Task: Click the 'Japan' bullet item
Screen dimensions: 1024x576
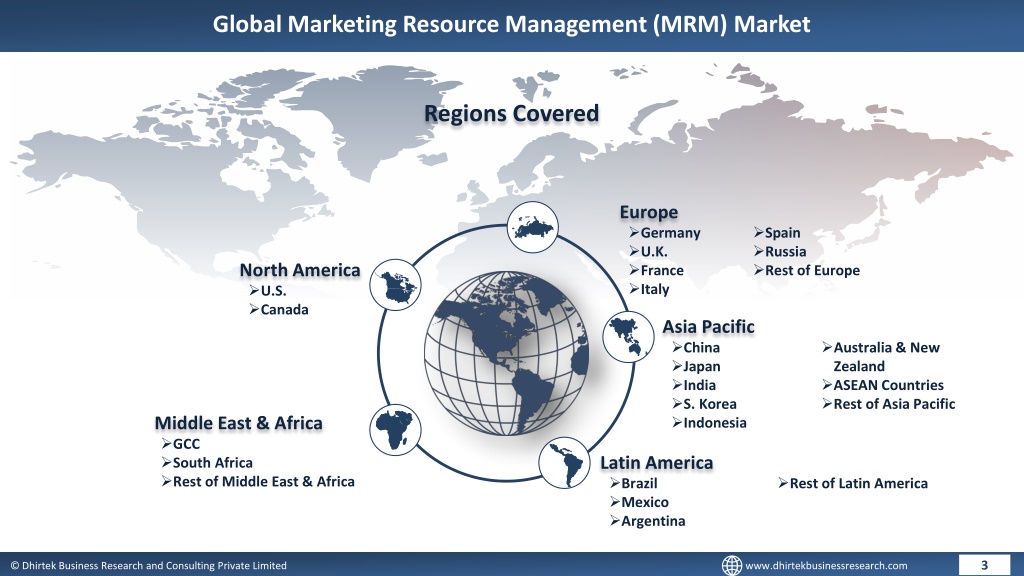Action: (696, 367)
